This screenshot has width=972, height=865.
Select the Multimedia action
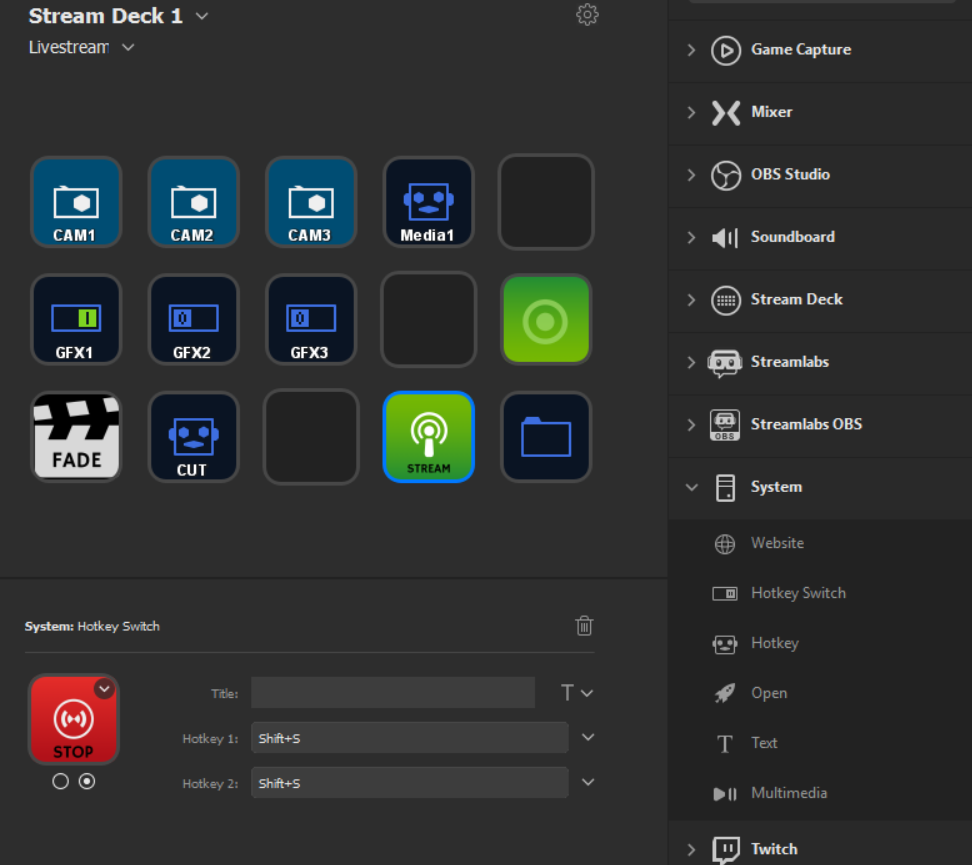788,793
